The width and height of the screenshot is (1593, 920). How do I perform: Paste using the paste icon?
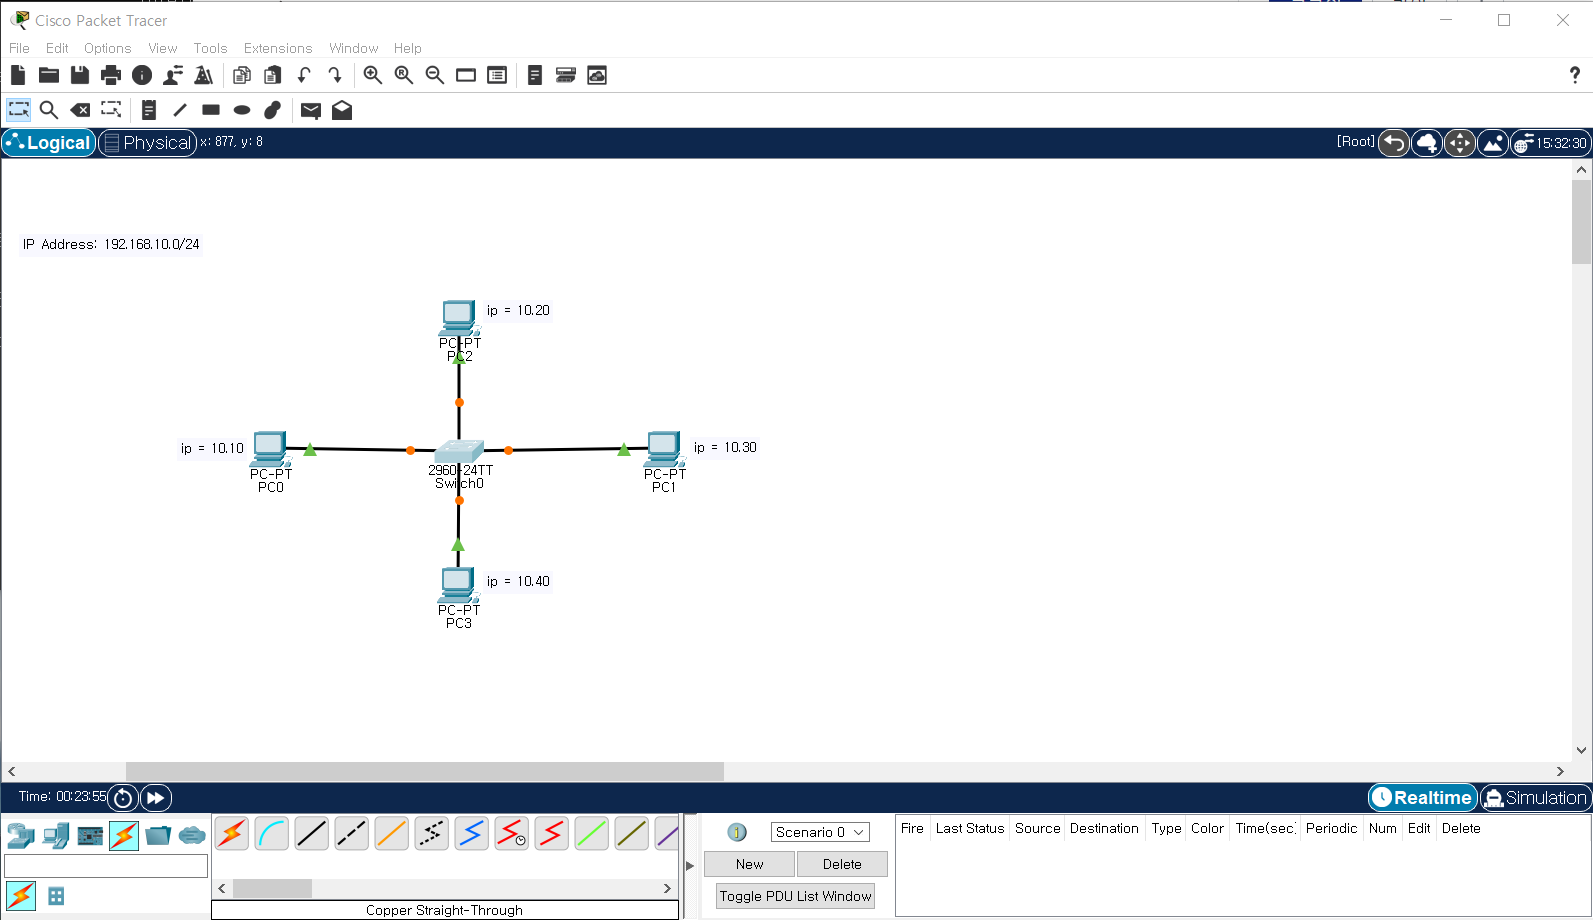click(x=272, y=75)
